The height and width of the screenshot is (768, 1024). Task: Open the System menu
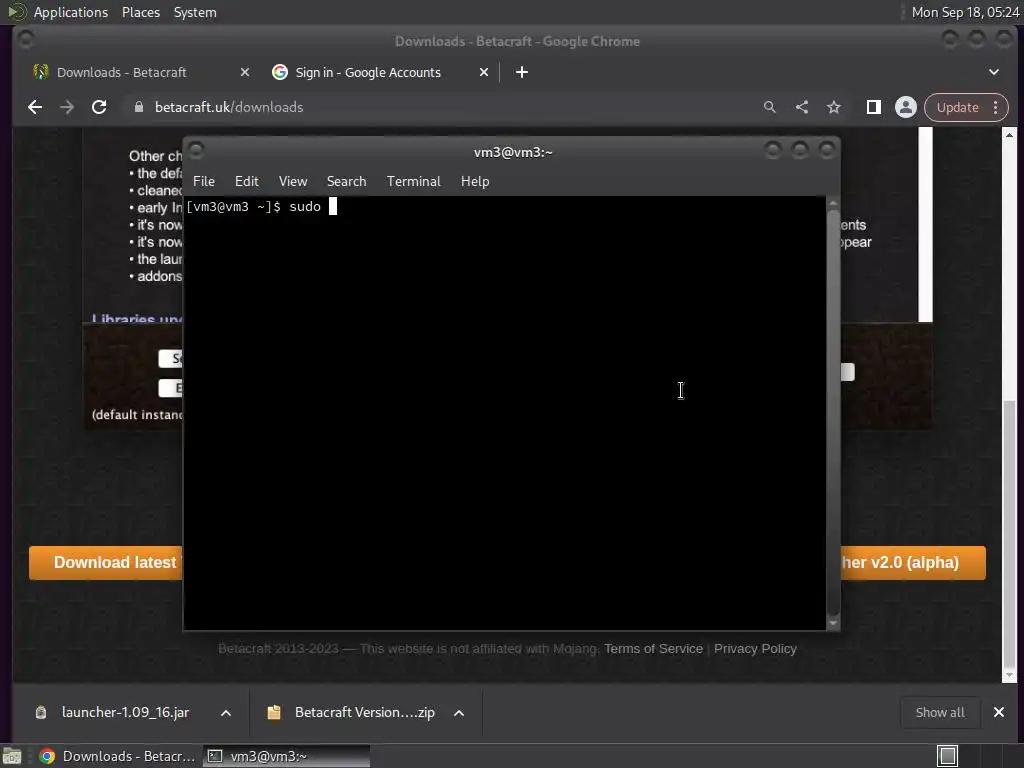[x=195, y=12]
